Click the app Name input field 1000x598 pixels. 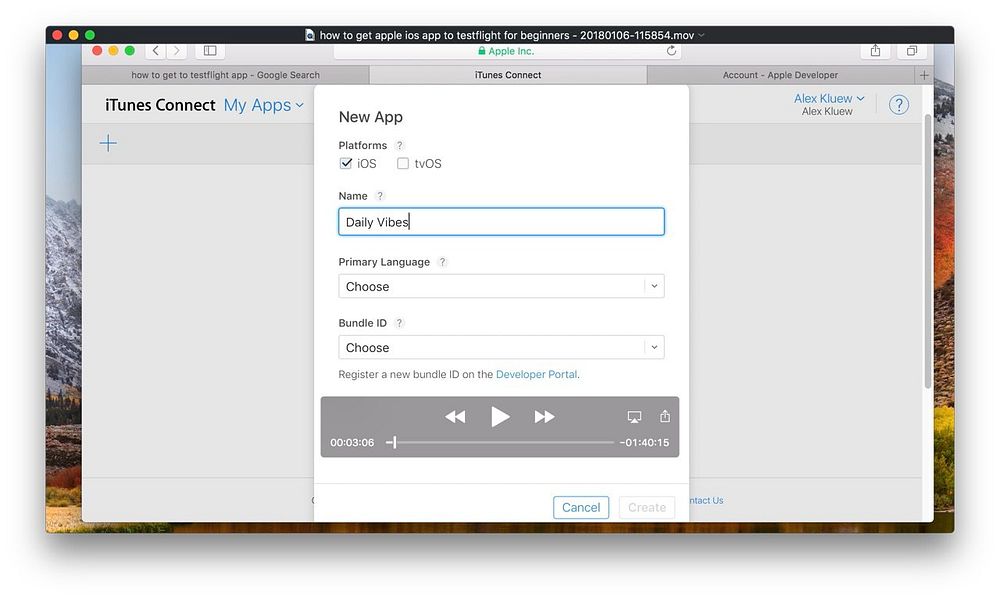click(501, 222)
